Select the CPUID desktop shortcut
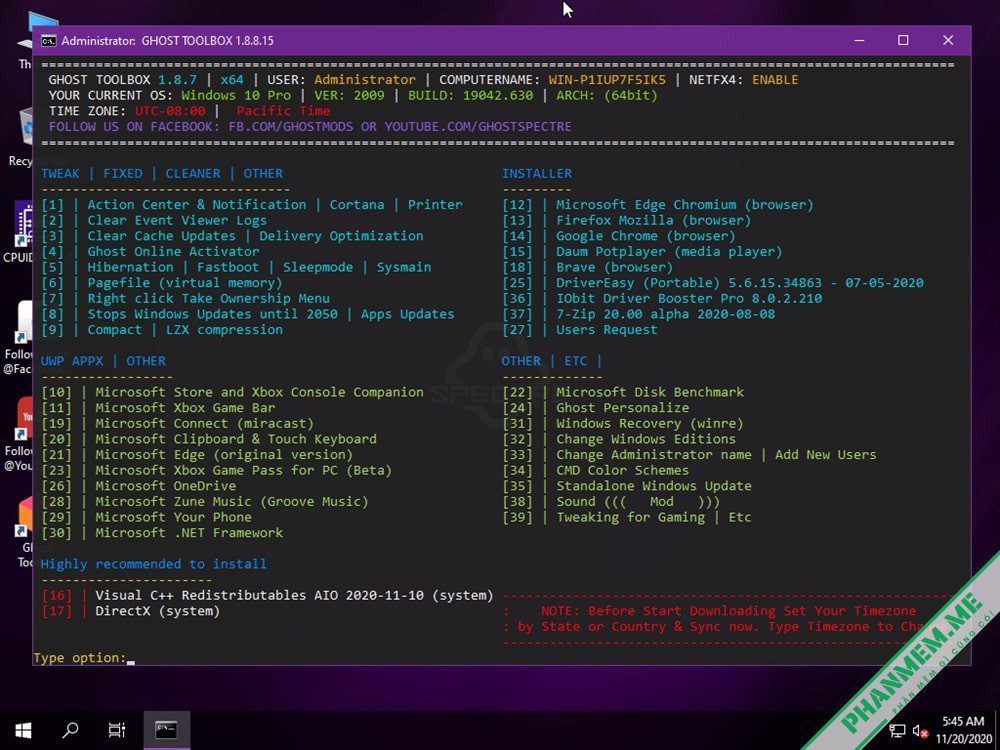 [x=21, y=233]
